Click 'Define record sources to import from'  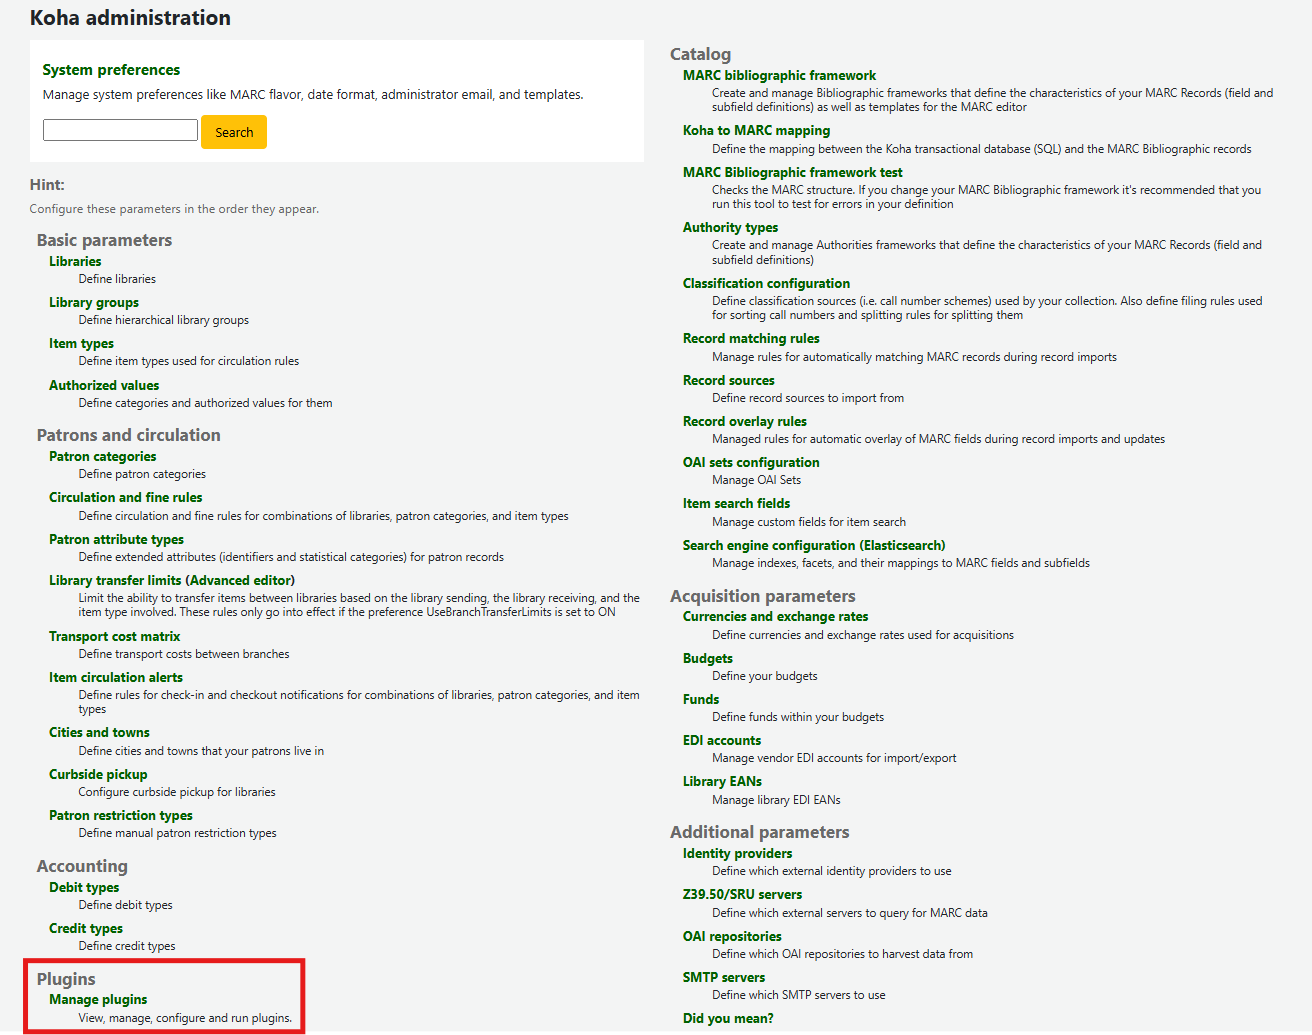click(x=808, y=398)
